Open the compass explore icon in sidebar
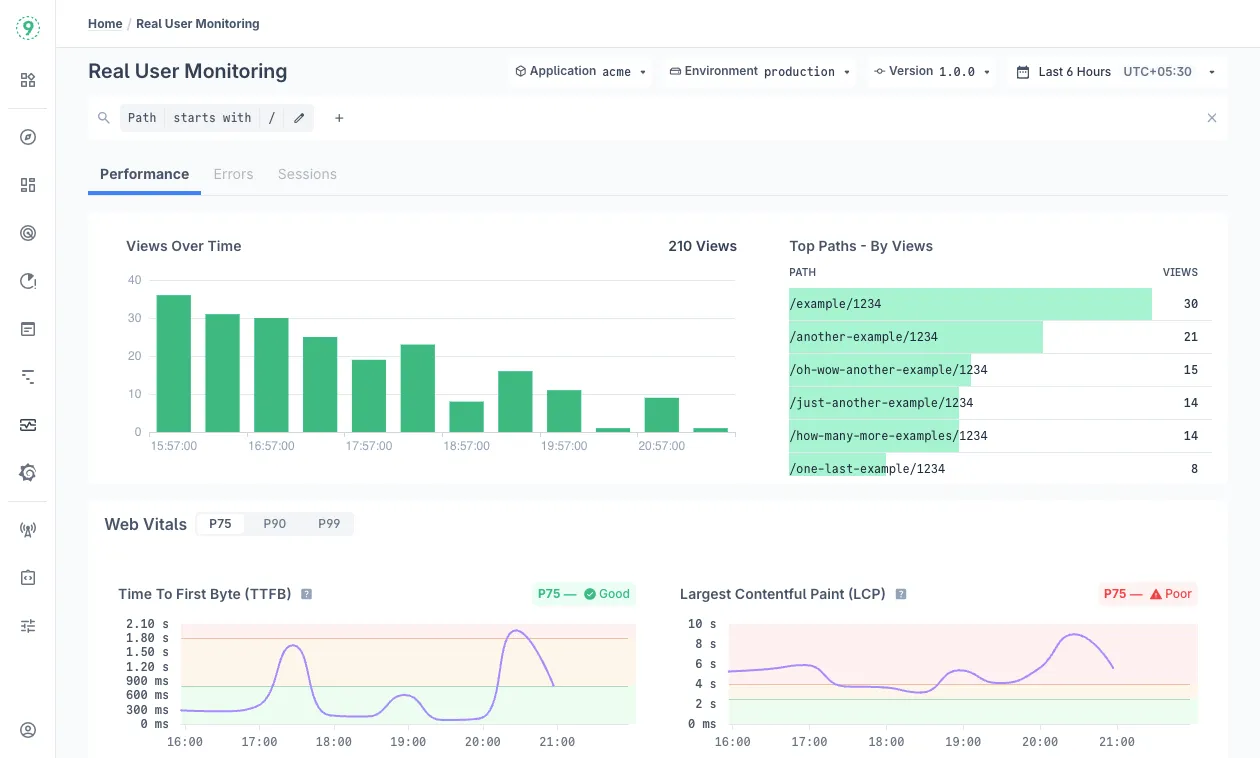This screenshot has height=758, width=1260. point(28,137)
